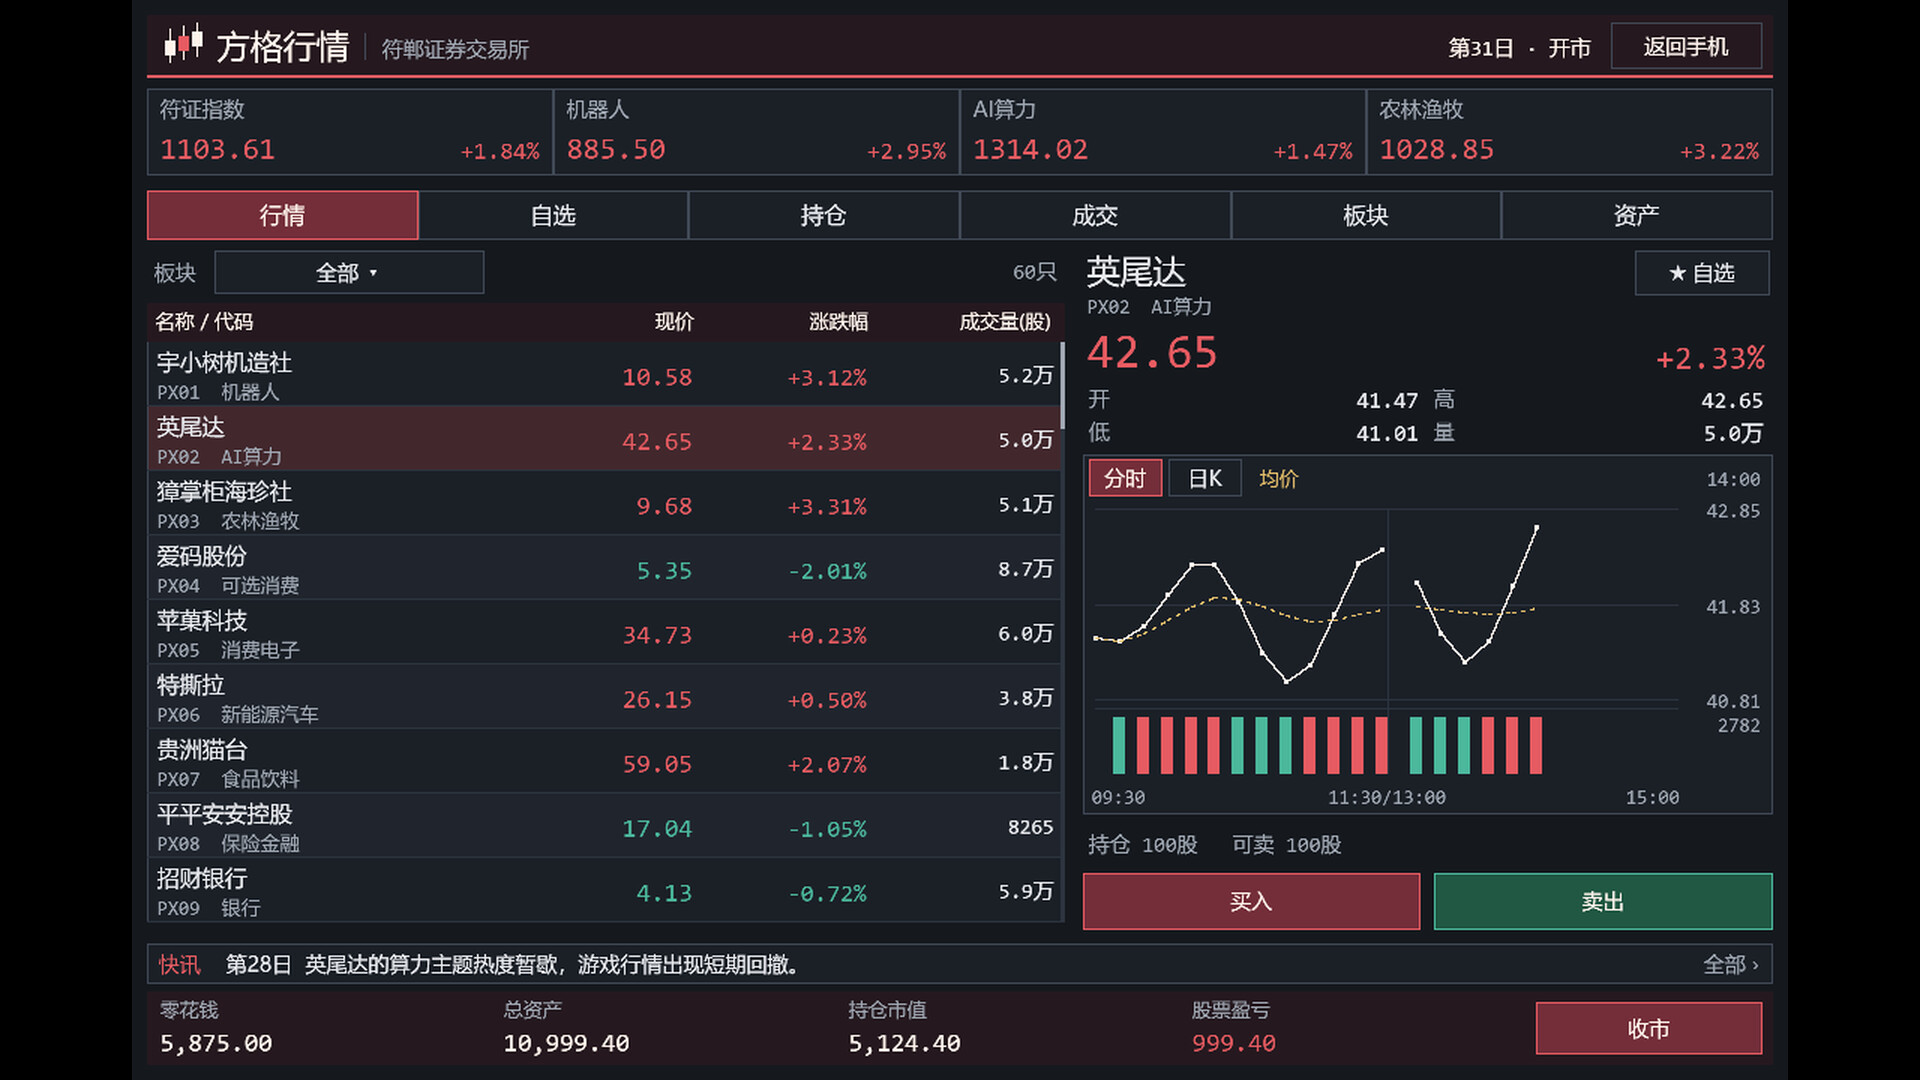
Task: Click the 卖出 sell button
Action: coord(1603,901)
